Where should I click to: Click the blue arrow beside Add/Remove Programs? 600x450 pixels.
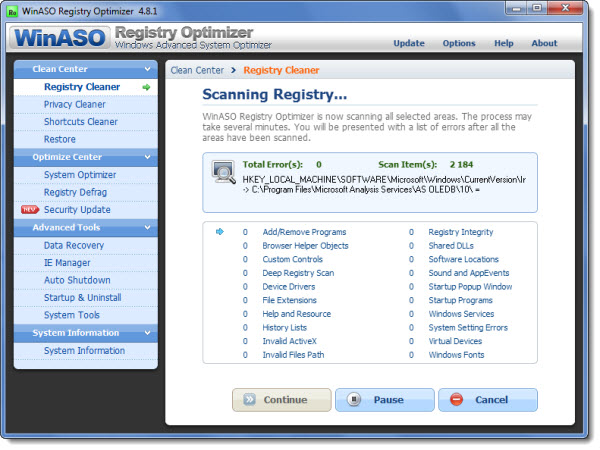[x=219, y=232]
